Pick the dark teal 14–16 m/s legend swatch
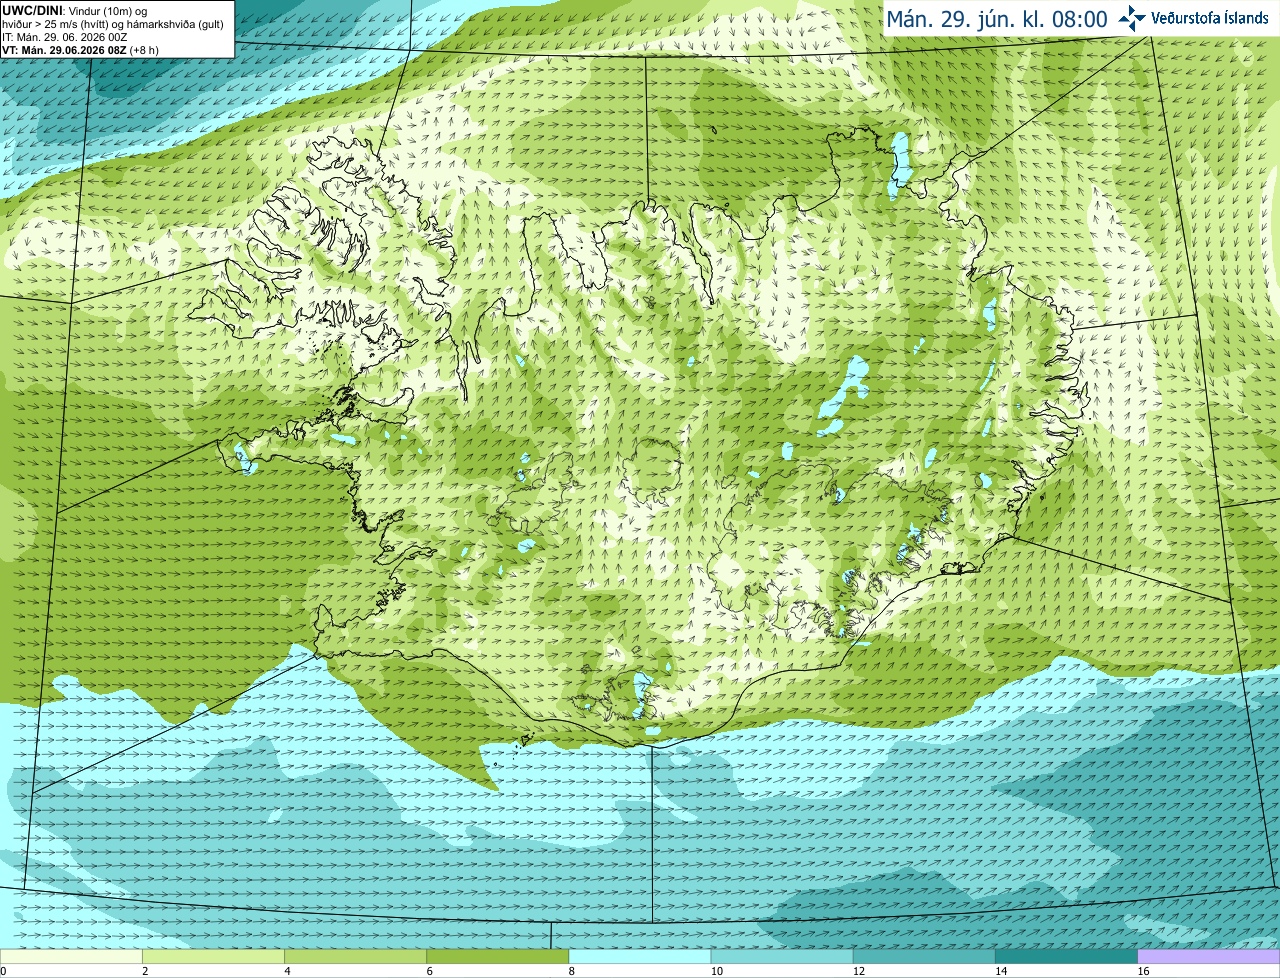The width and height of the screenshot is (1280, 978). point(1067,957)
